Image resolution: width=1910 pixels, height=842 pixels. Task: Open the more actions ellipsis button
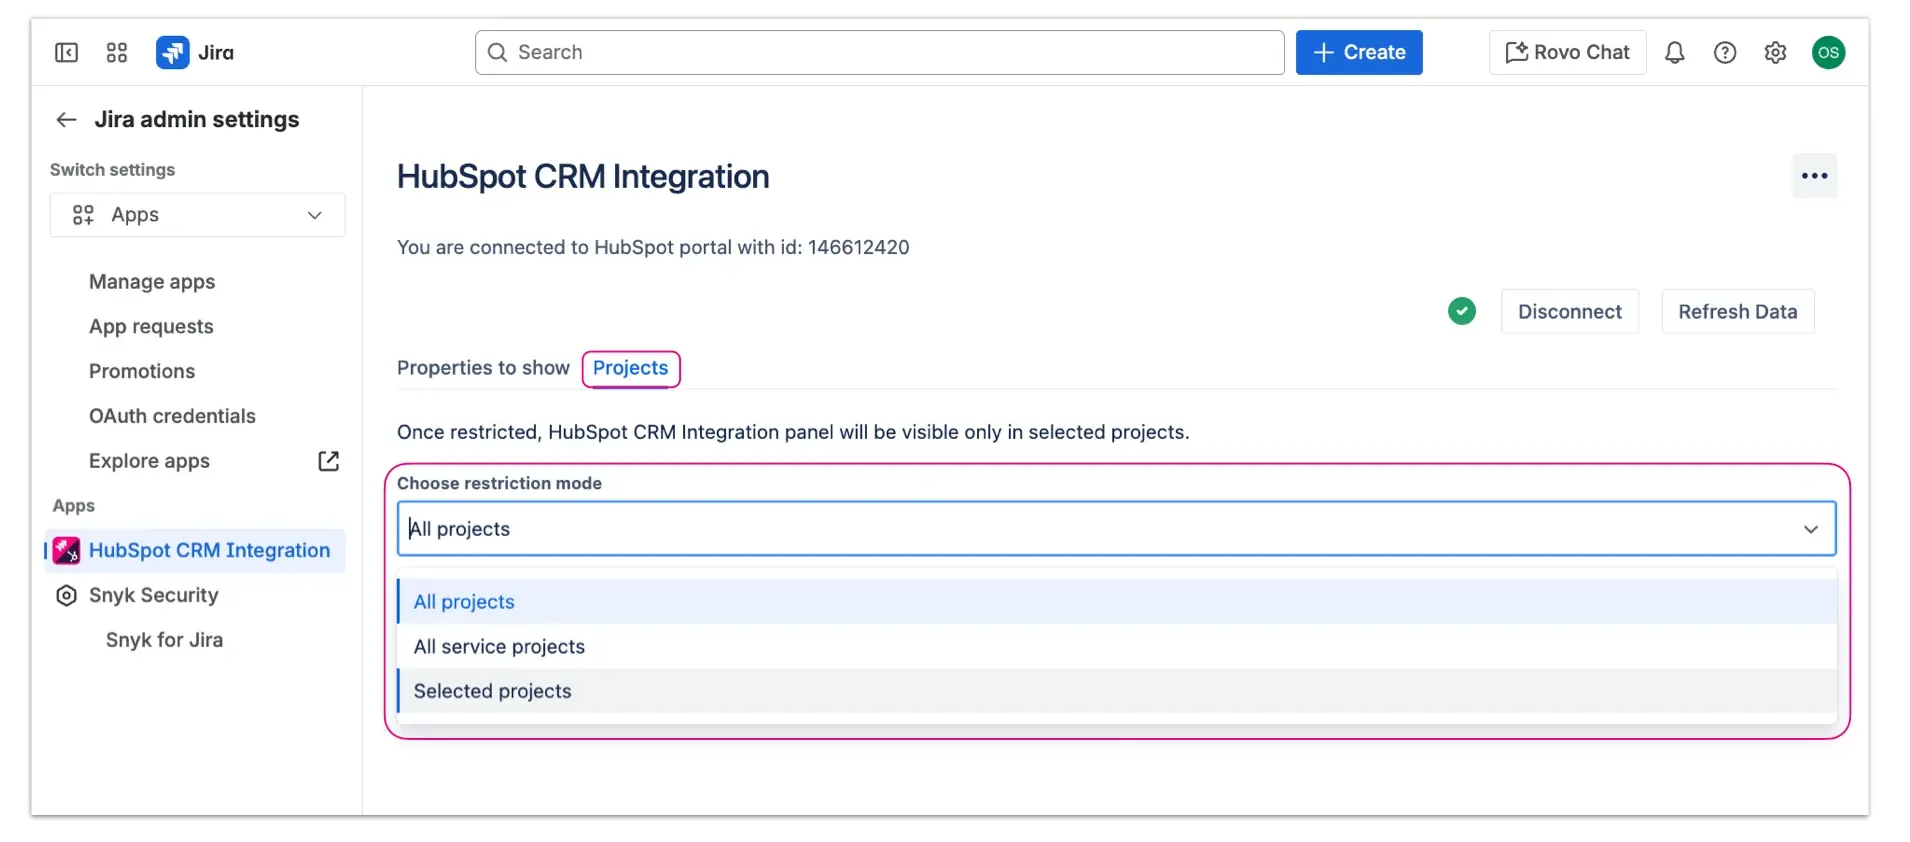click(1814, 176)
